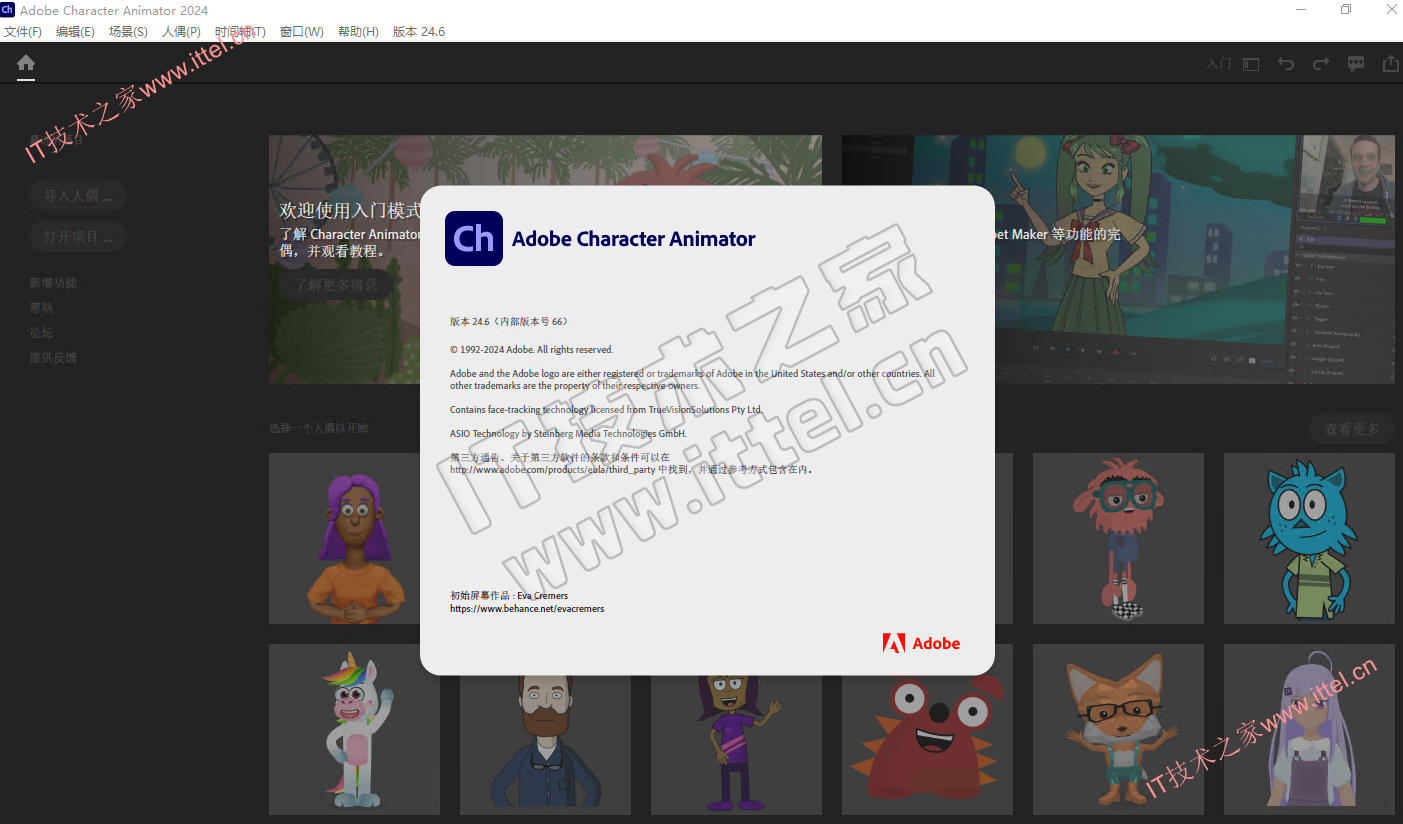The image size is (1403, 824).
Task: Click the Ch logo in About dialog
Action: click(x=474, y=238)
